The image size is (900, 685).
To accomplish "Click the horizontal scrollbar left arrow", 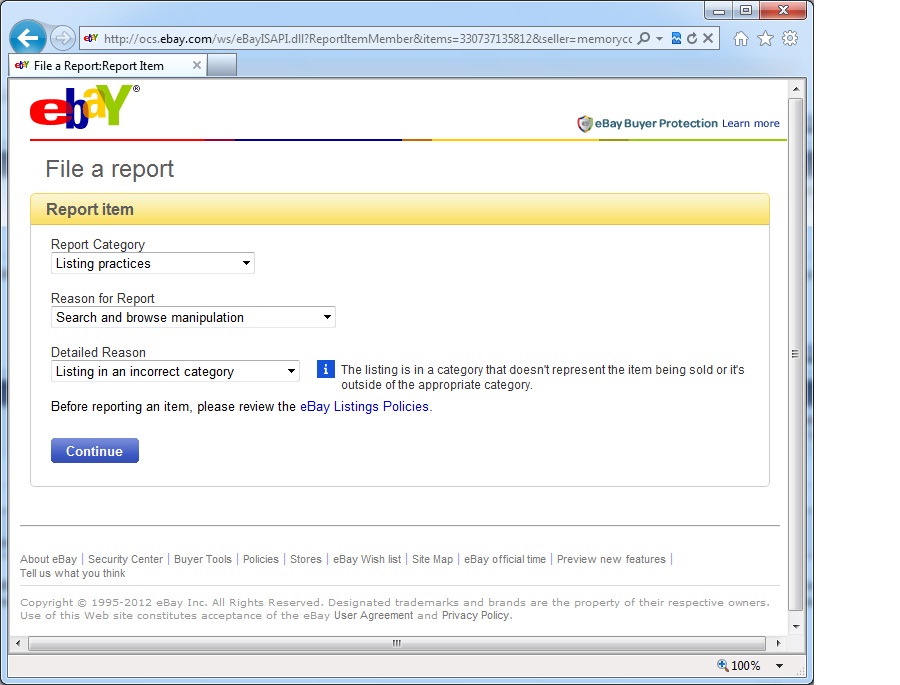I will pyautogui.click(x=18, y=643).
